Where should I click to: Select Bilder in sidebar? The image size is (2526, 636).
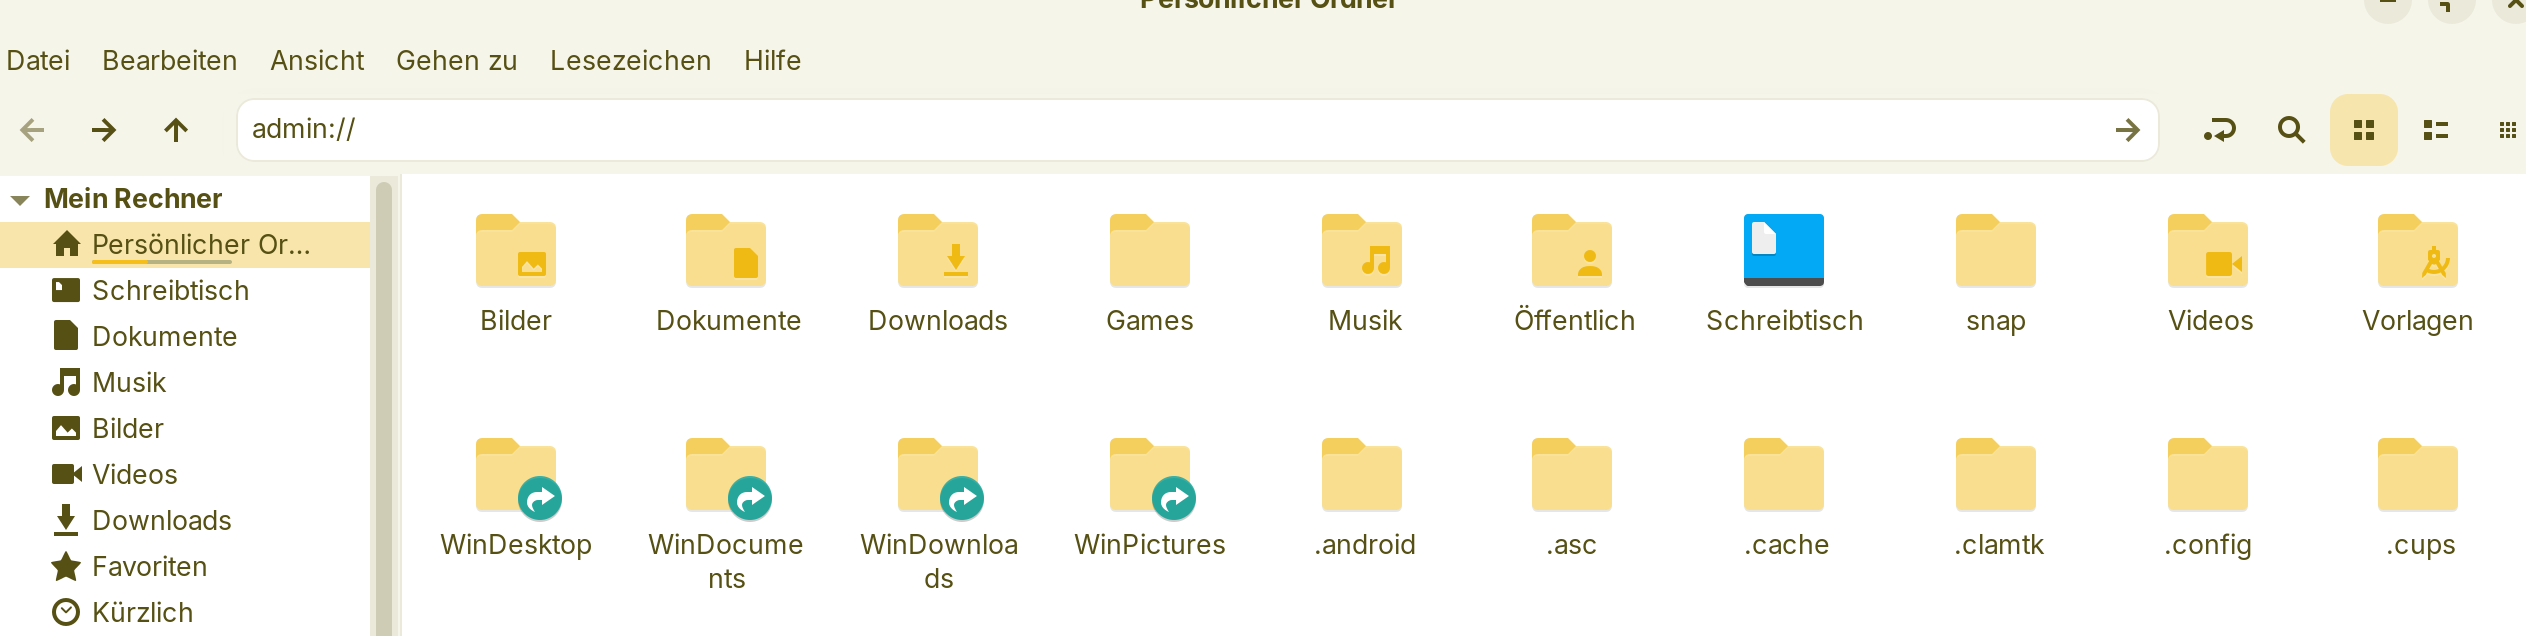pos(185,429)
